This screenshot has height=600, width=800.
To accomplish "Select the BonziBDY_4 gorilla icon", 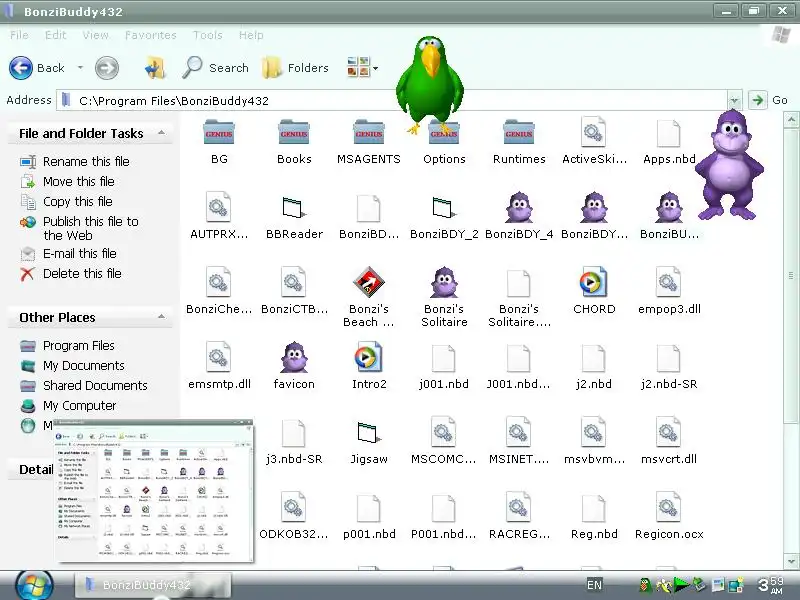I will tap(519, 207).
